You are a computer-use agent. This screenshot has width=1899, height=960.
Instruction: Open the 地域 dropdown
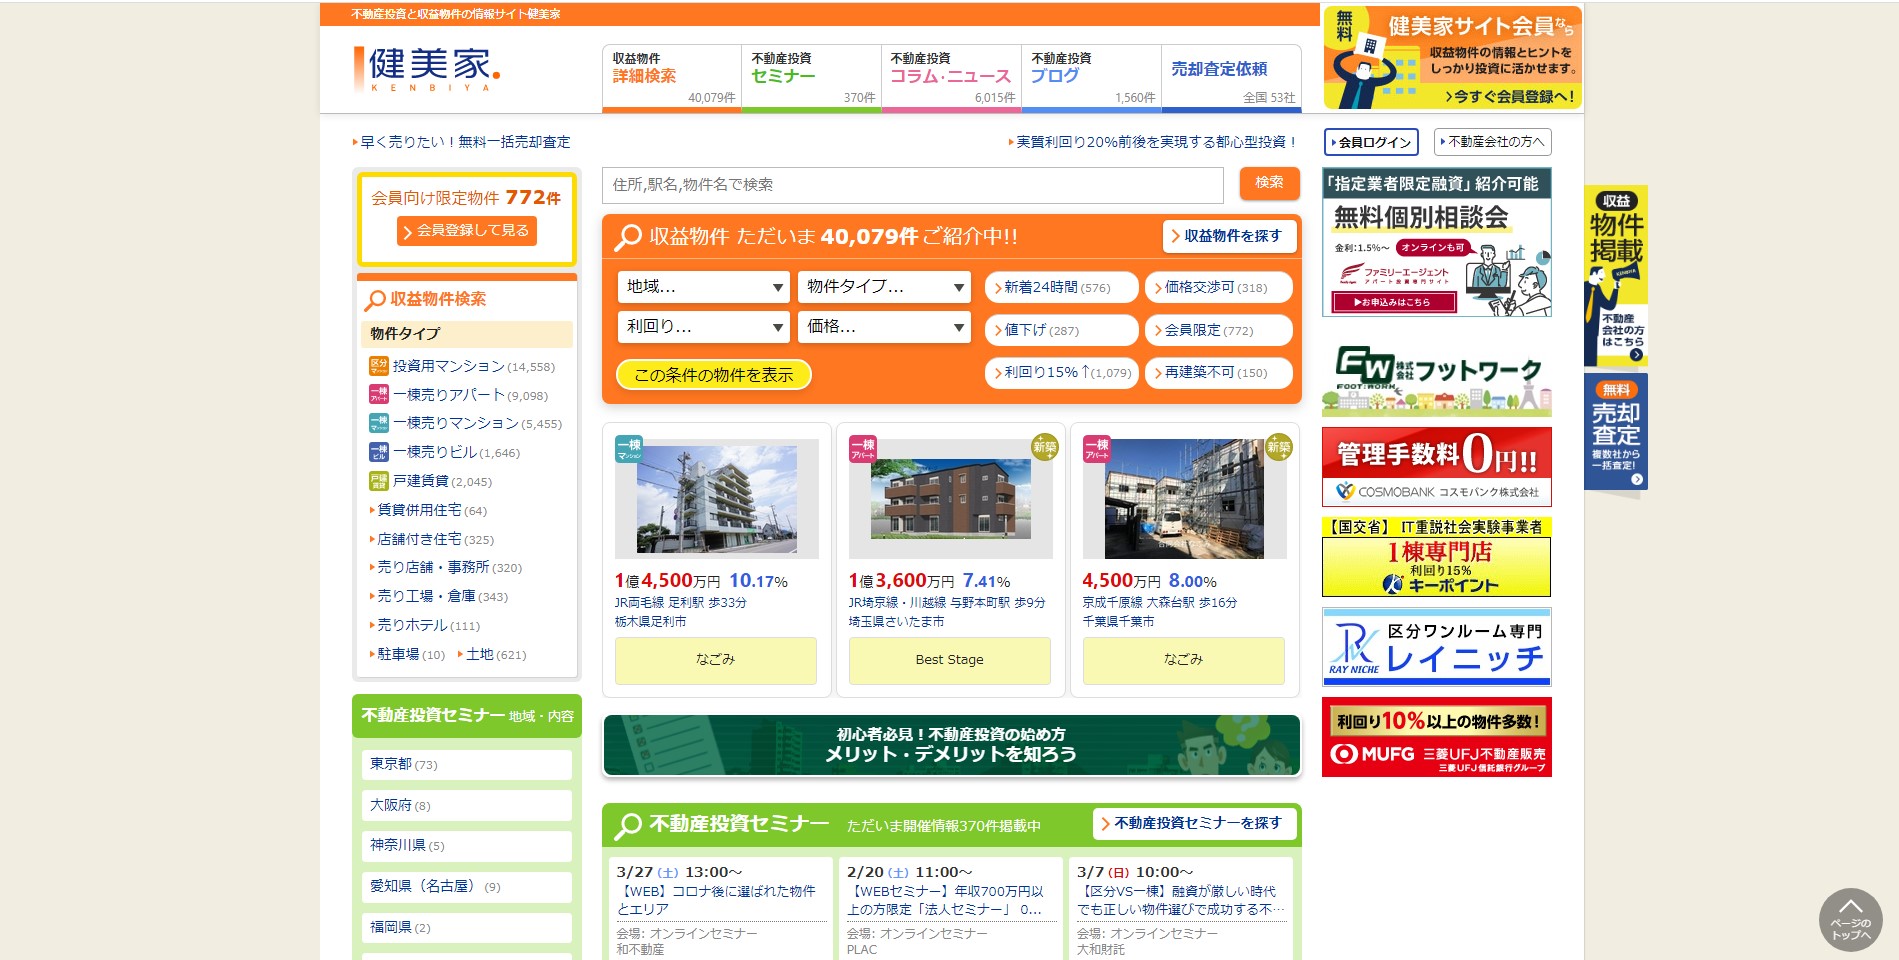pos(704,287)
